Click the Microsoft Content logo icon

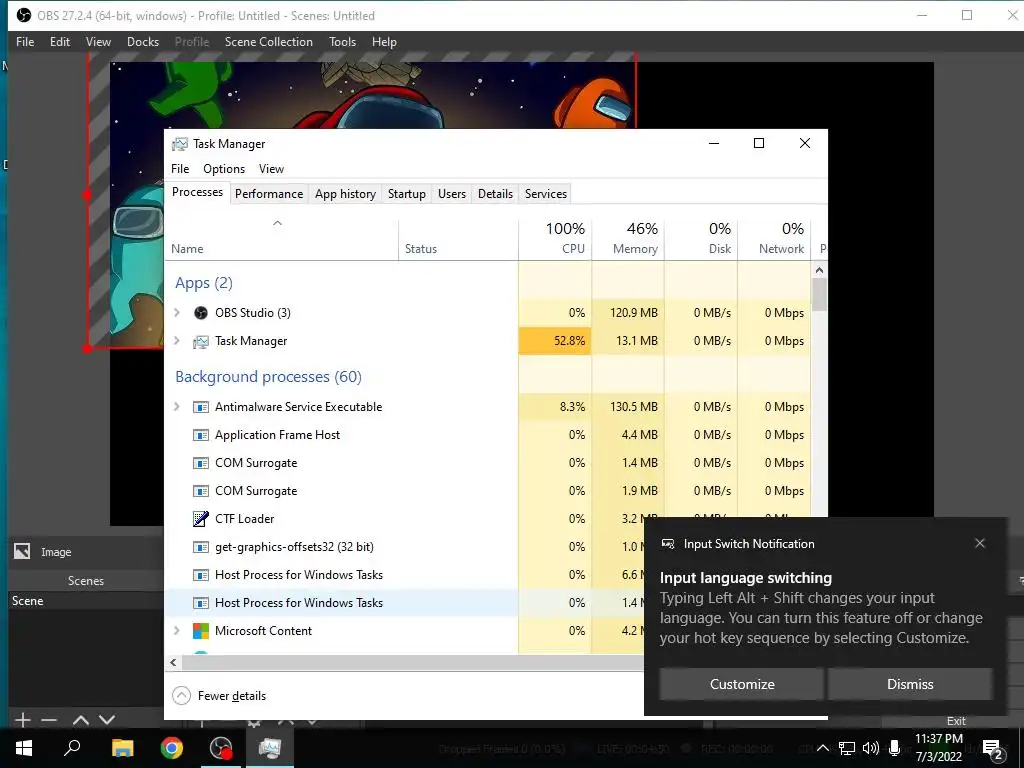(x=201, y=631)
